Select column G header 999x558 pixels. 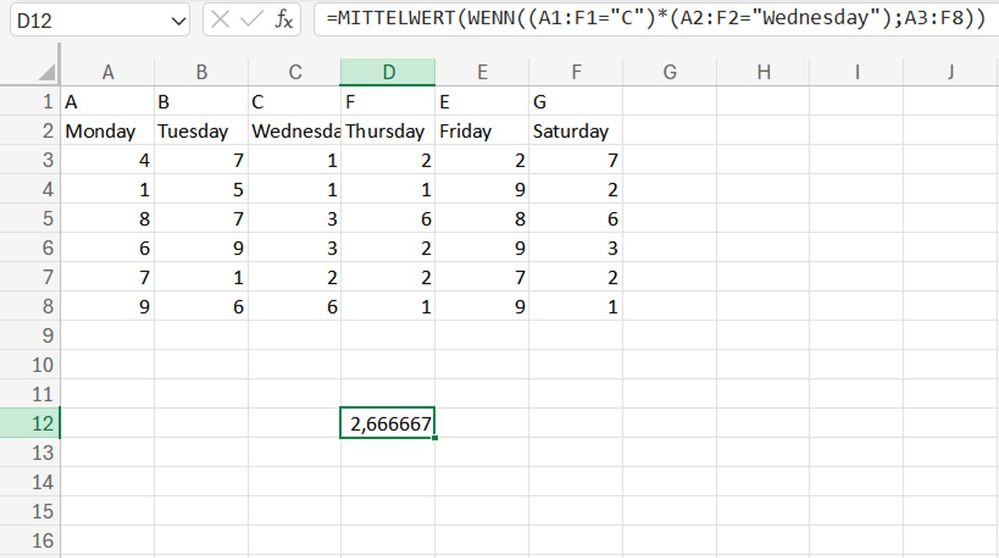[670, 72]
